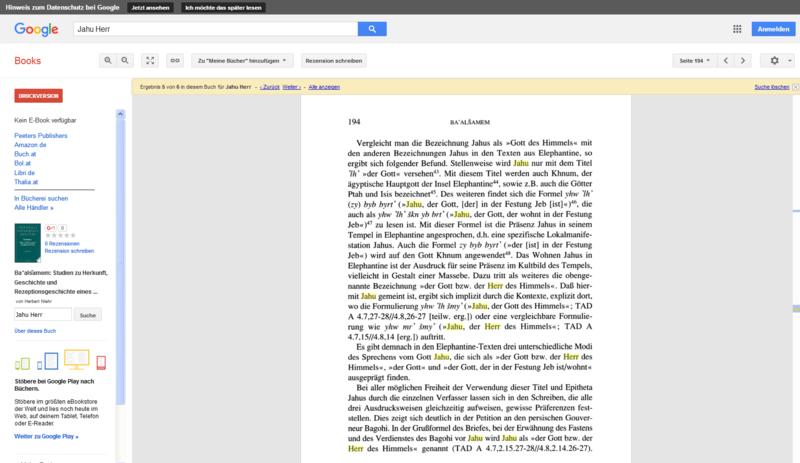Viewport: 800px width, 463px height.
Task: Zoom out of the book page
Action: pos(126,61)
